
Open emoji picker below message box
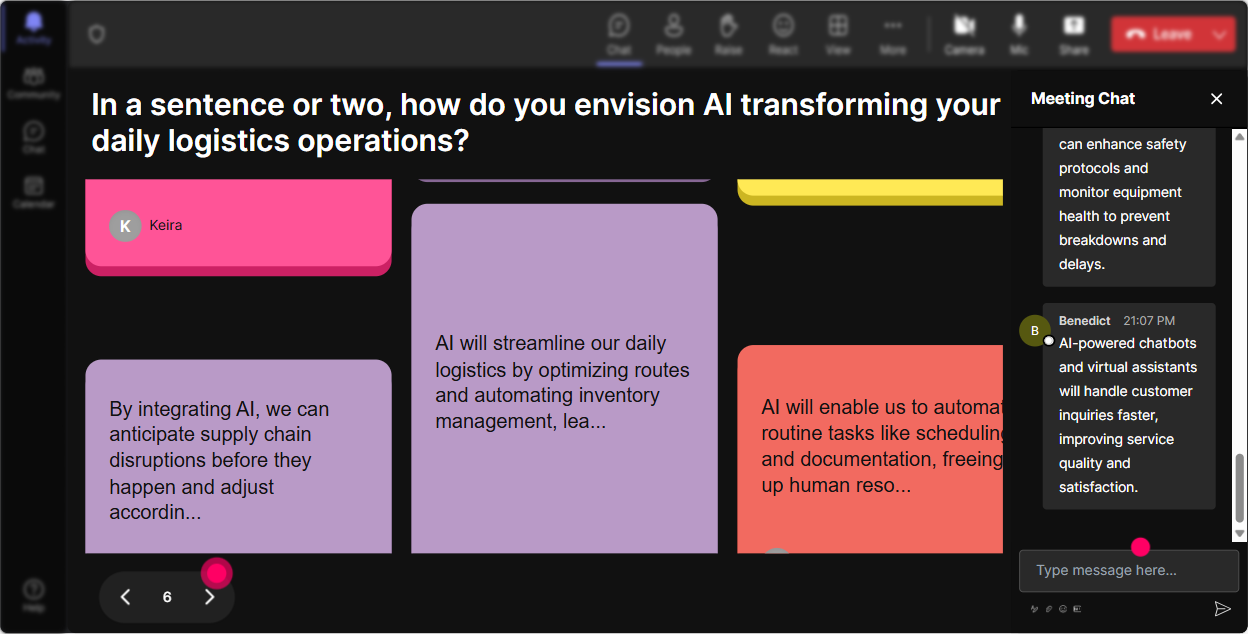[1063, 608]
